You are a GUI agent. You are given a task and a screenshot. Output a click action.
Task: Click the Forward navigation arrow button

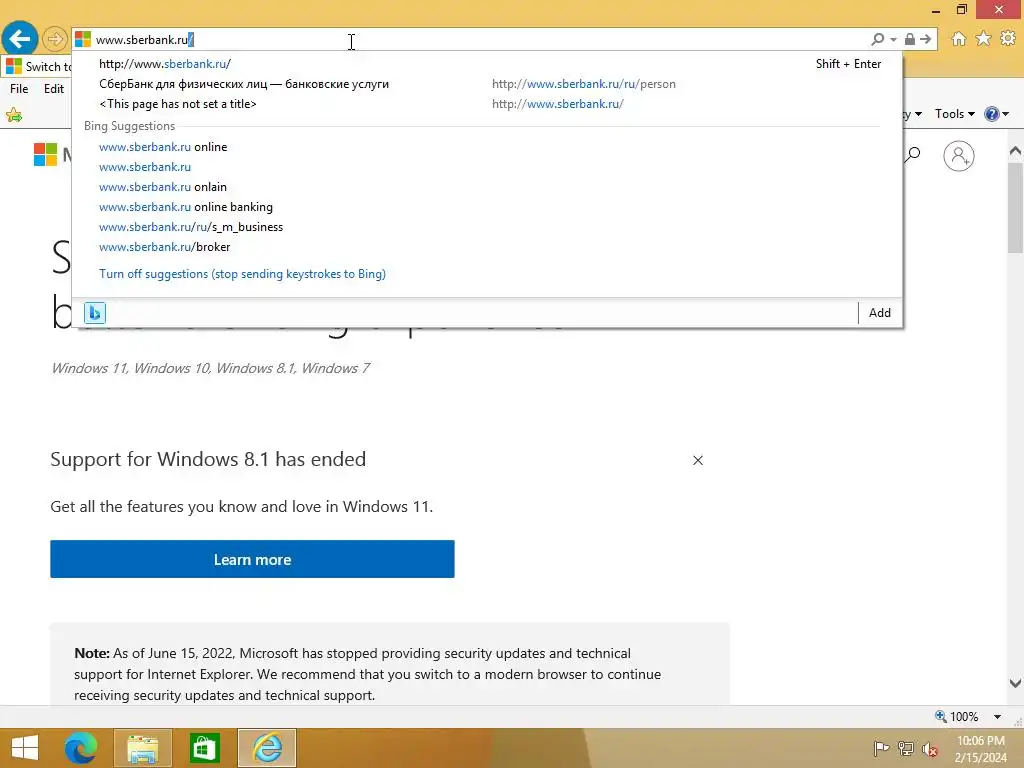pyautogui.click(x=55, y=39)
